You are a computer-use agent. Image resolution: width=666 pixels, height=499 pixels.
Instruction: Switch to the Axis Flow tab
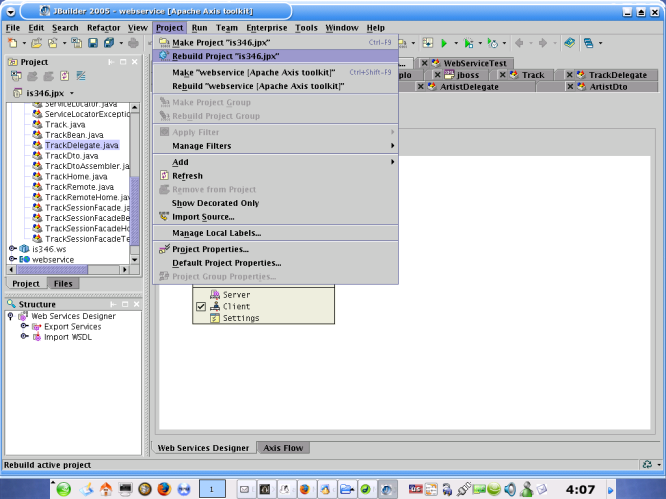coord(285,448)
